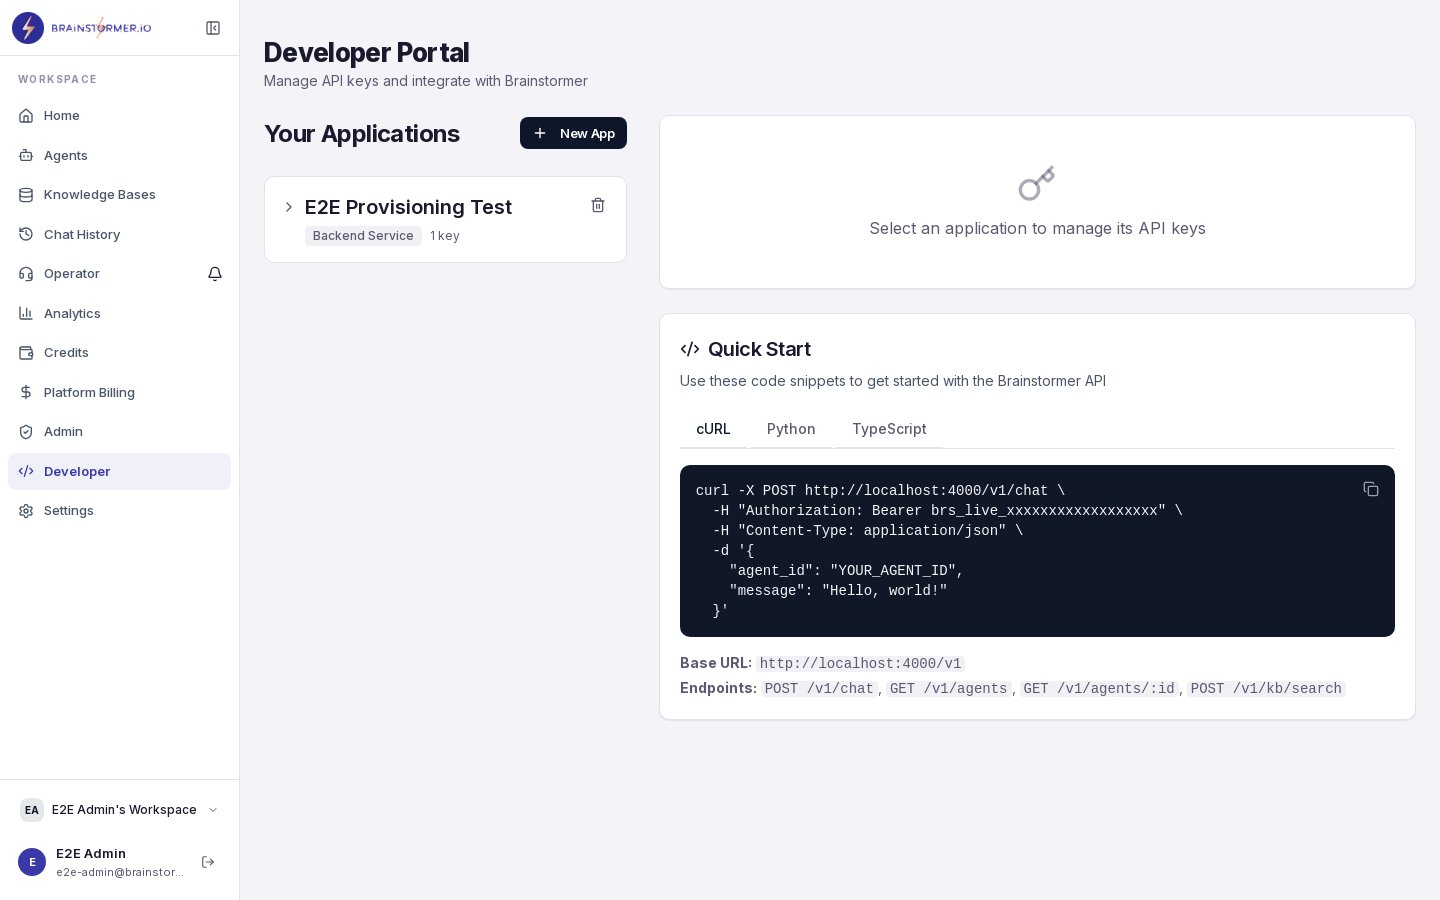Click the Admin shield icon
Screen dimensions: 1440x900
(26, 432)
